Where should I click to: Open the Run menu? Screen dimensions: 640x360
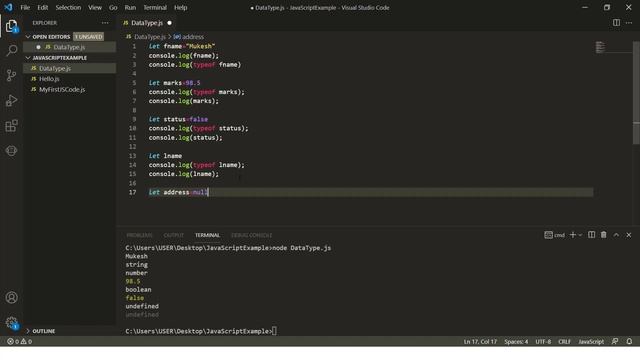130,7
